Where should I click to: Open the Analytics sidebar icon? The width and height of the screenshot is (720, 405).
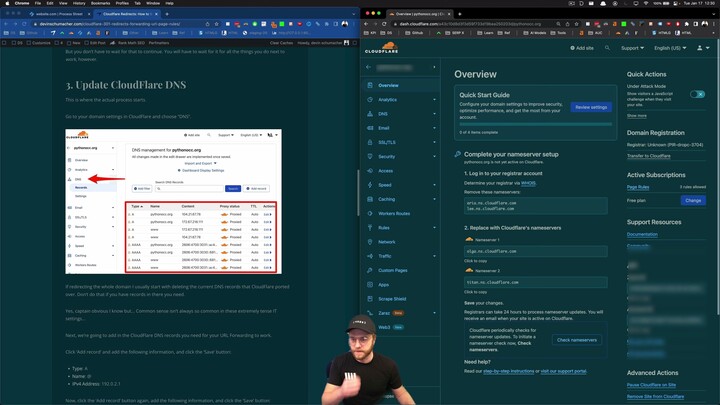click(370, 100)
